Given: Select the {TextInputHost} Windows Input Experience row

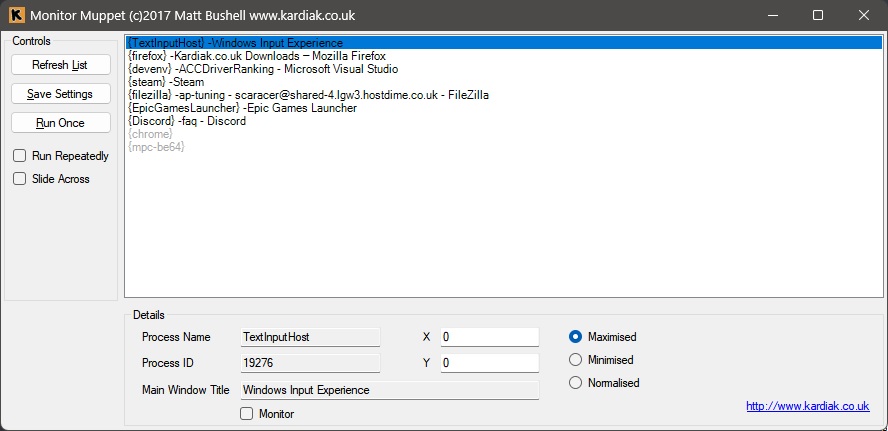Looking at the screenshot, I should [504, 43].
